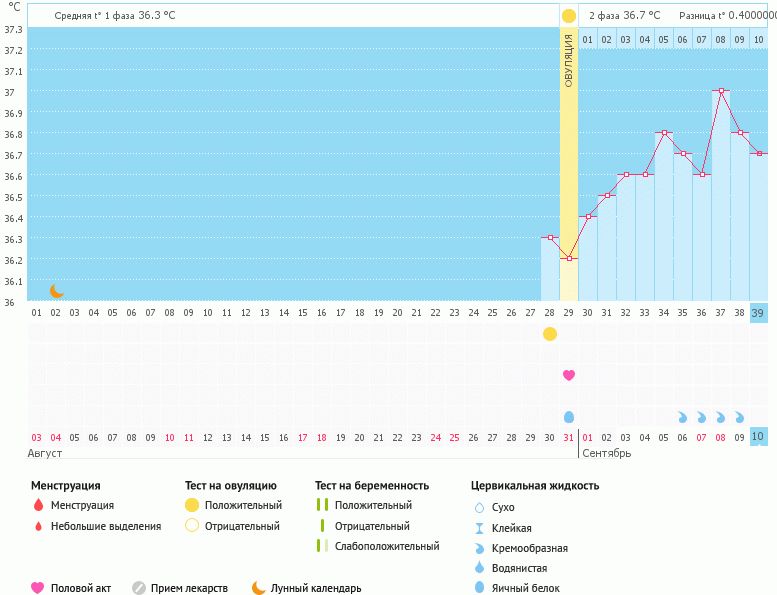Click the green Положительный pregnancy test legend icon

tap(322, 506)
